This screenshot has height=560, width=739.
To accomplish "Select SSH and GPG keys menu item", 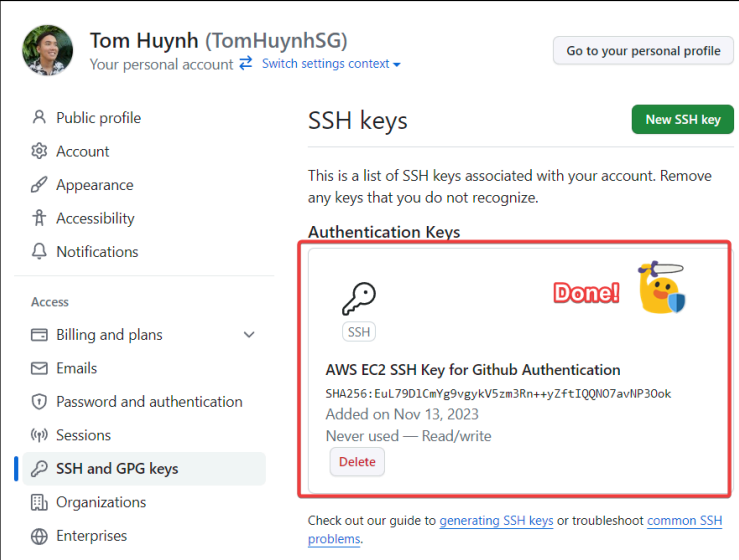I will pos(144,469).
